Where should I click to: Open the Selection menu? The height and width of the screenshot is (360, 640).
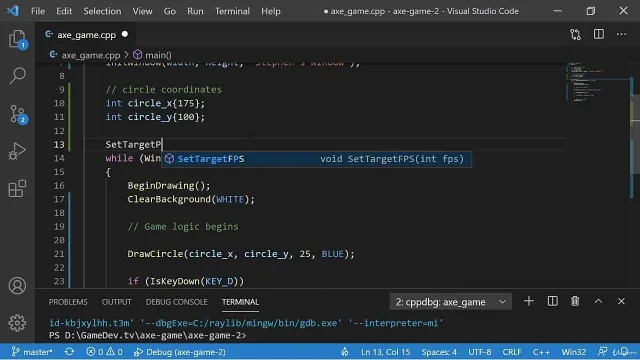coord(102,11)
